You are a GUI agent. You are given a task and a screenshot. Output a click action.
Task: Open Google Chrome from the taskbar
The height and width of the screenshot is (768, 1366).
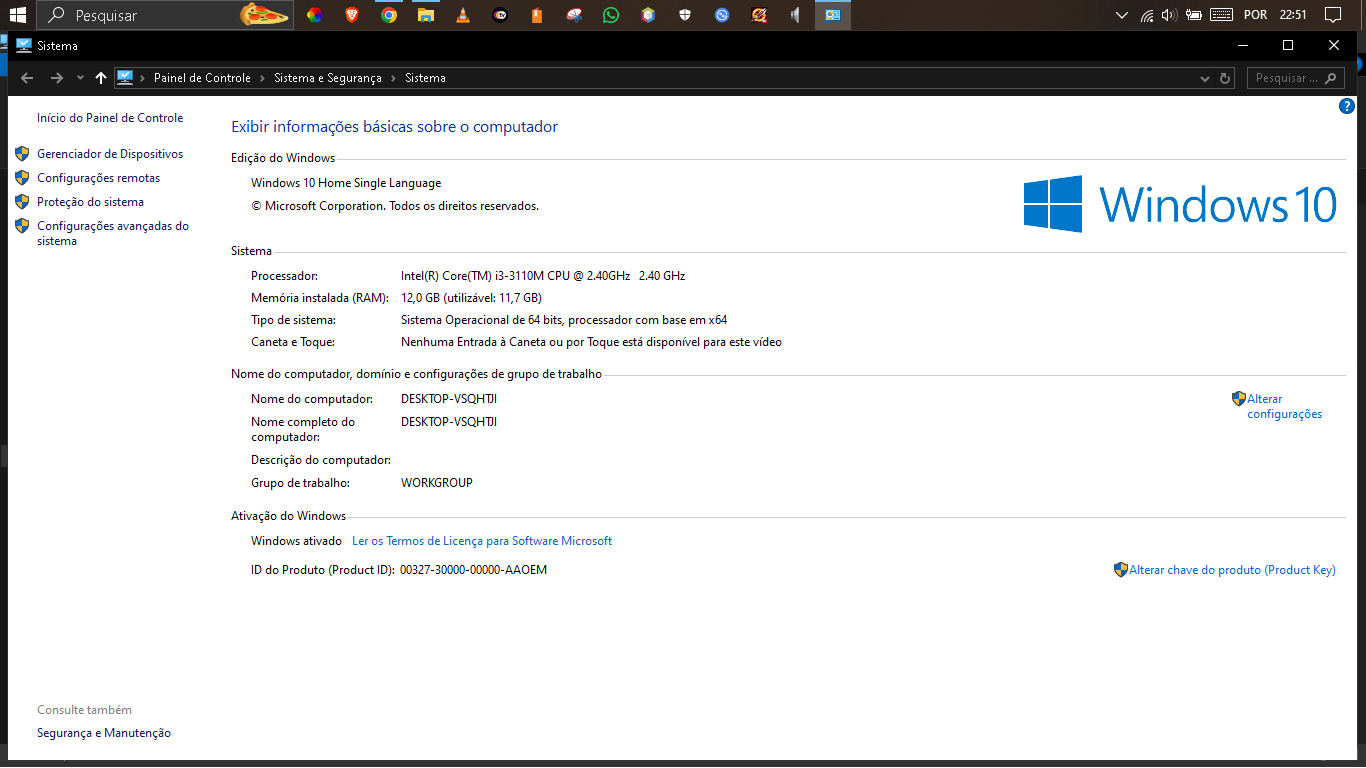[389, 15]
